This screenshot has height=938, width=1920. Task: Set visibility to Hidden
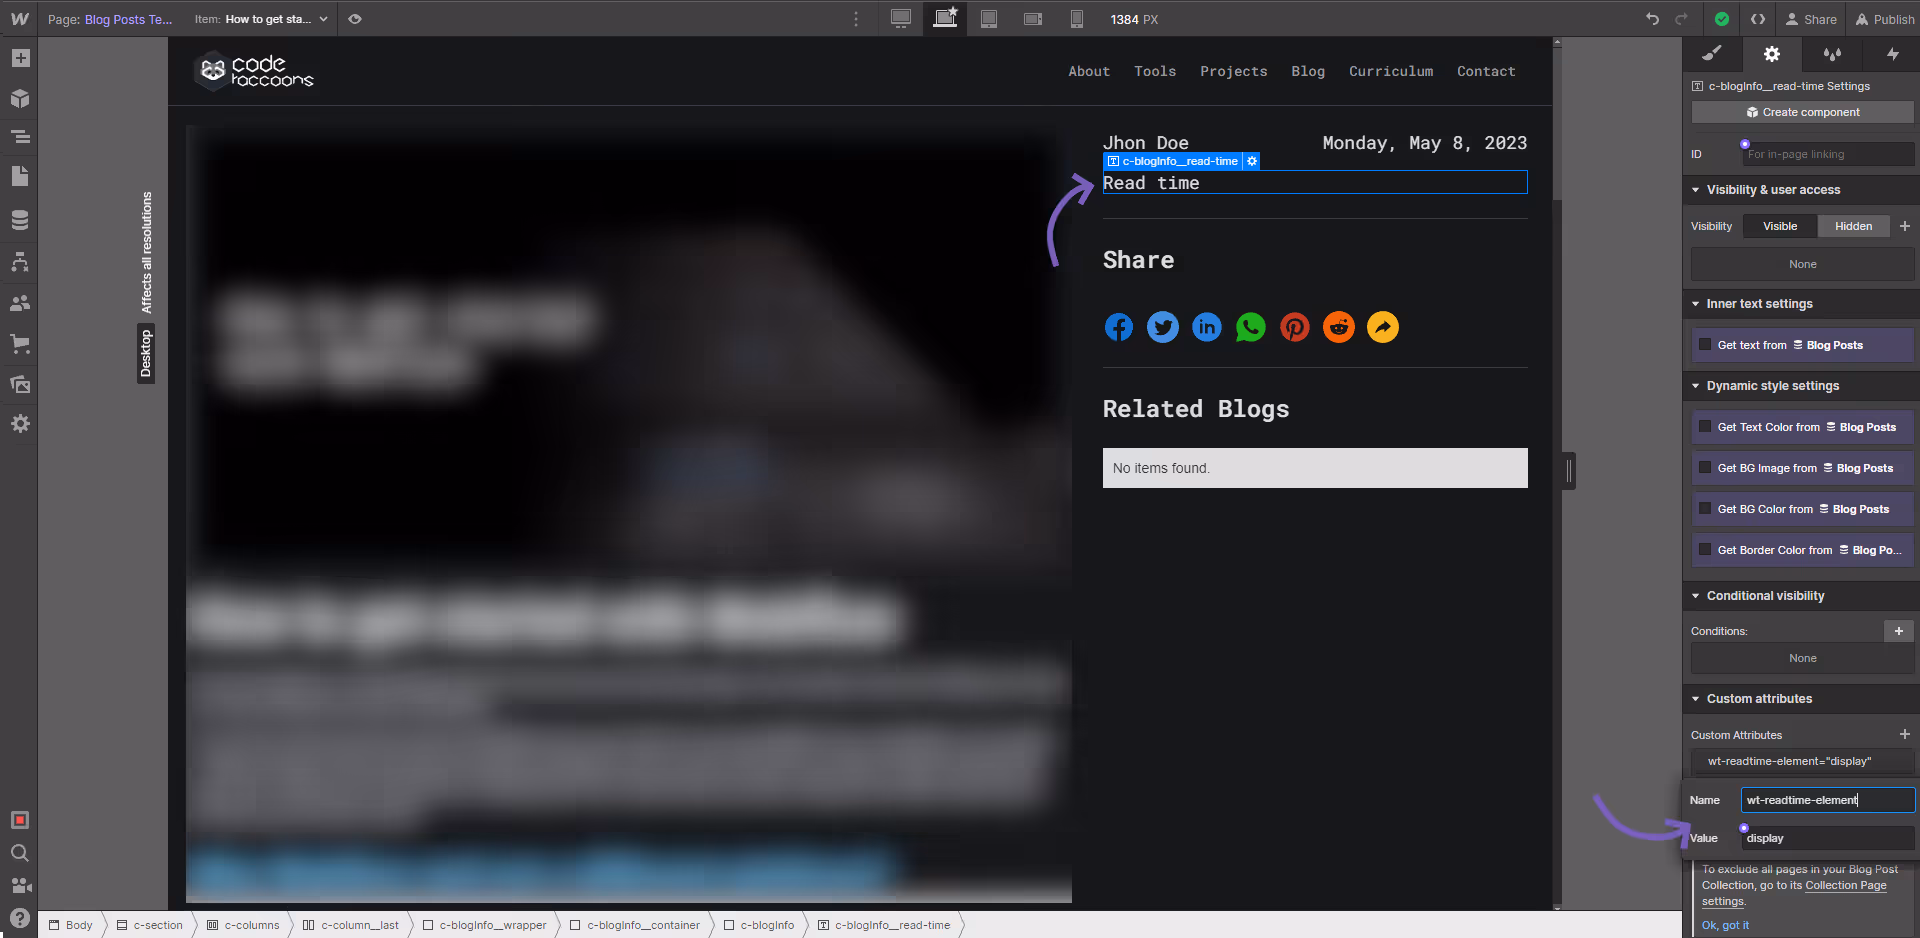click(1853, 226)
